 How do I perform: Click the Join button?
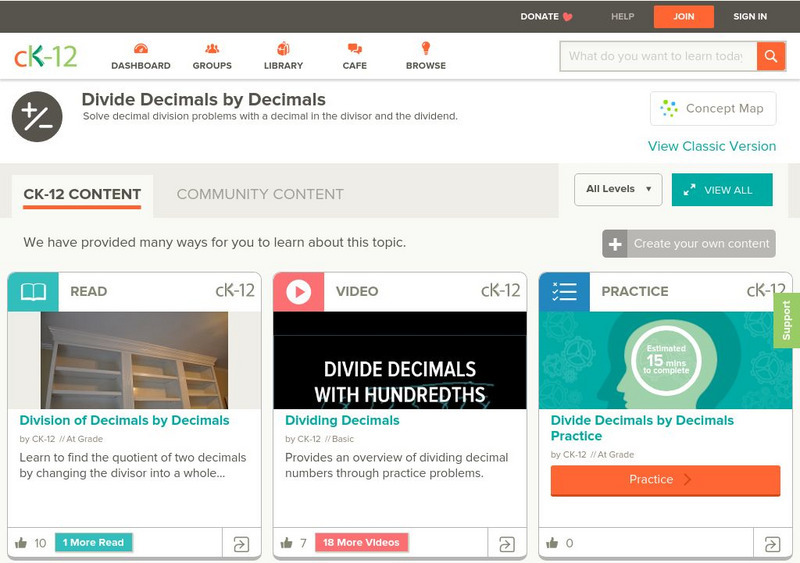[684, 17]
